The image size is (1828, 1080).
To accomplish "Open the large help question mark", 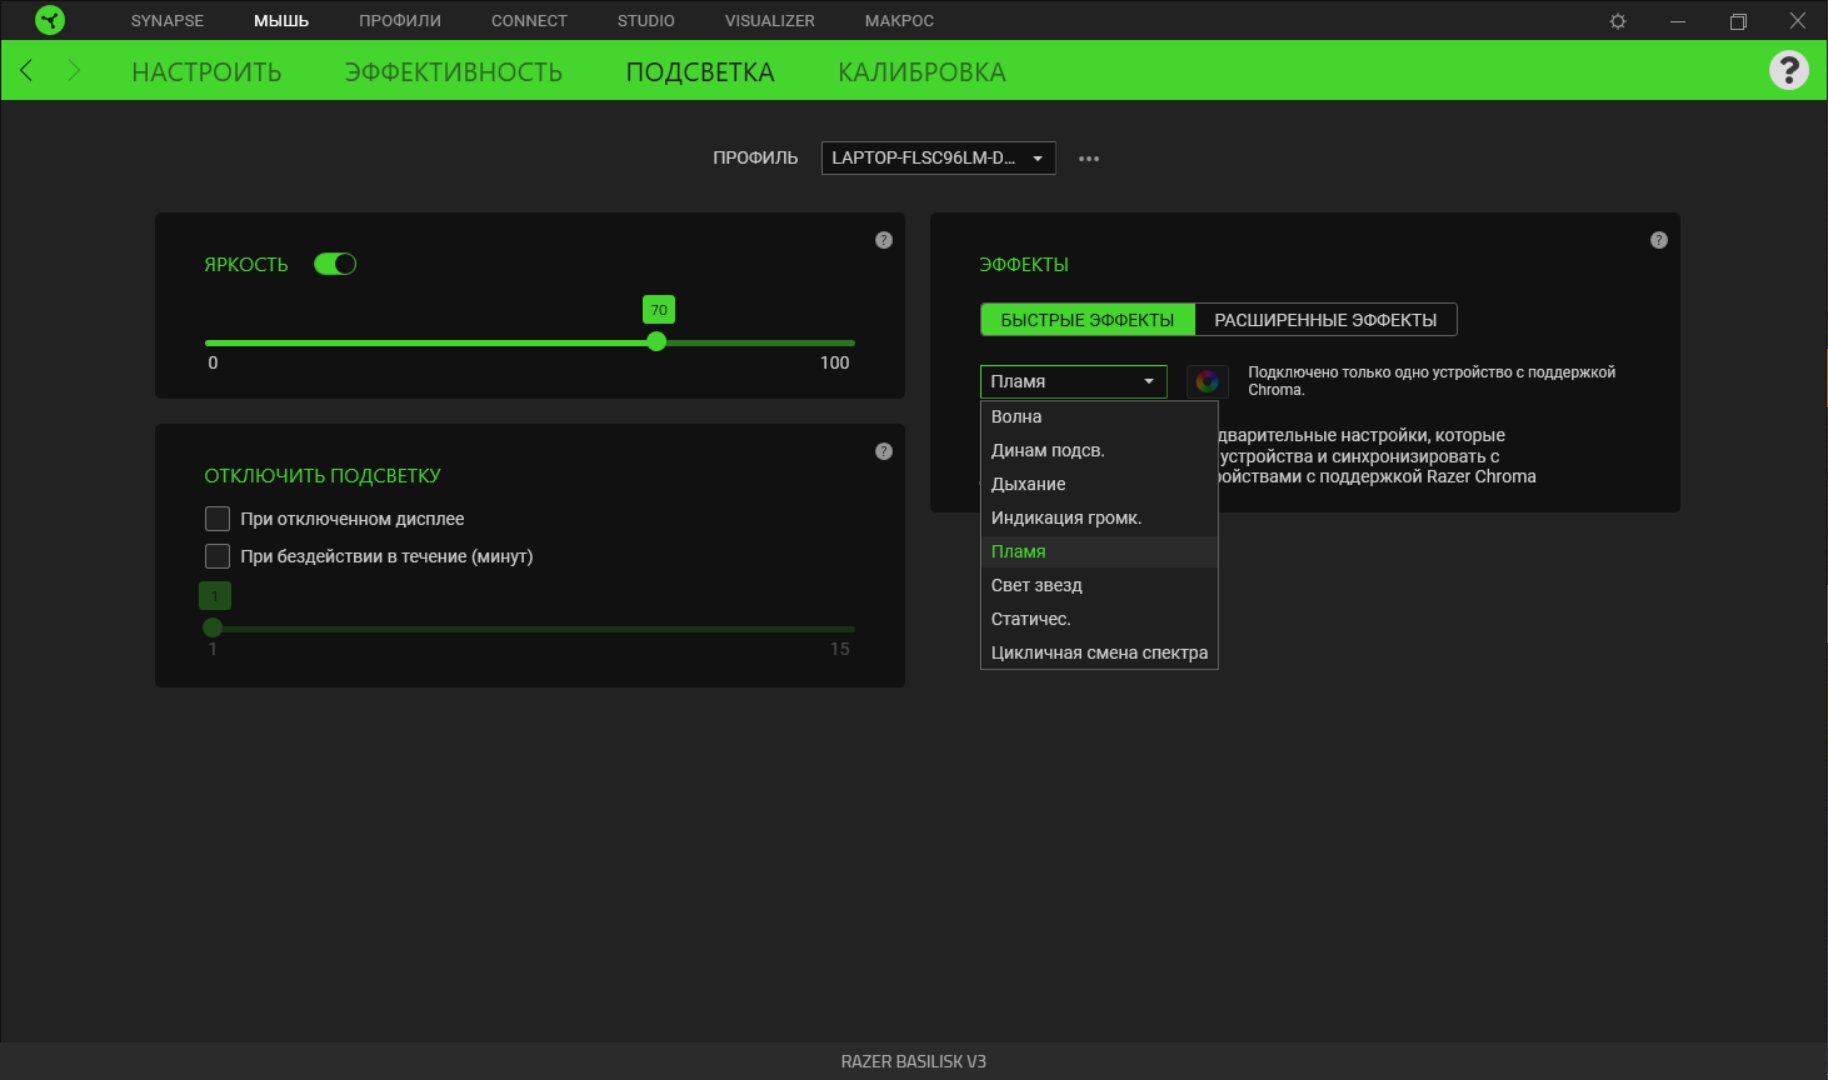I will pos(1788,70).
